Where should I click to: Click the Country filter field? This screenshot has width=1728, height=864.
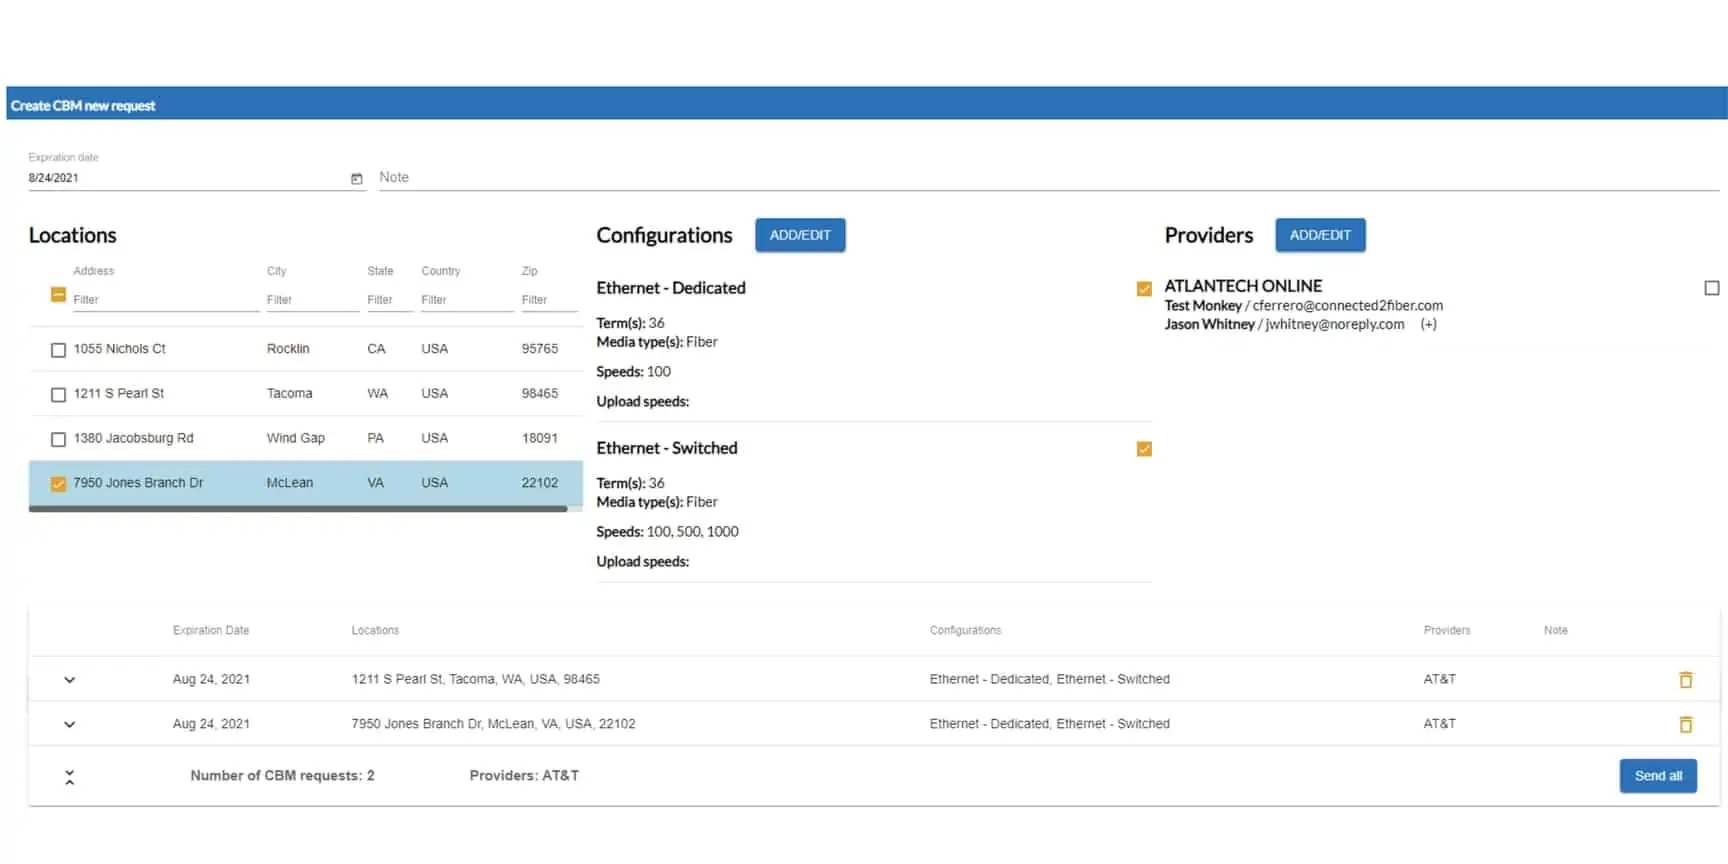[x=466, y=300]
